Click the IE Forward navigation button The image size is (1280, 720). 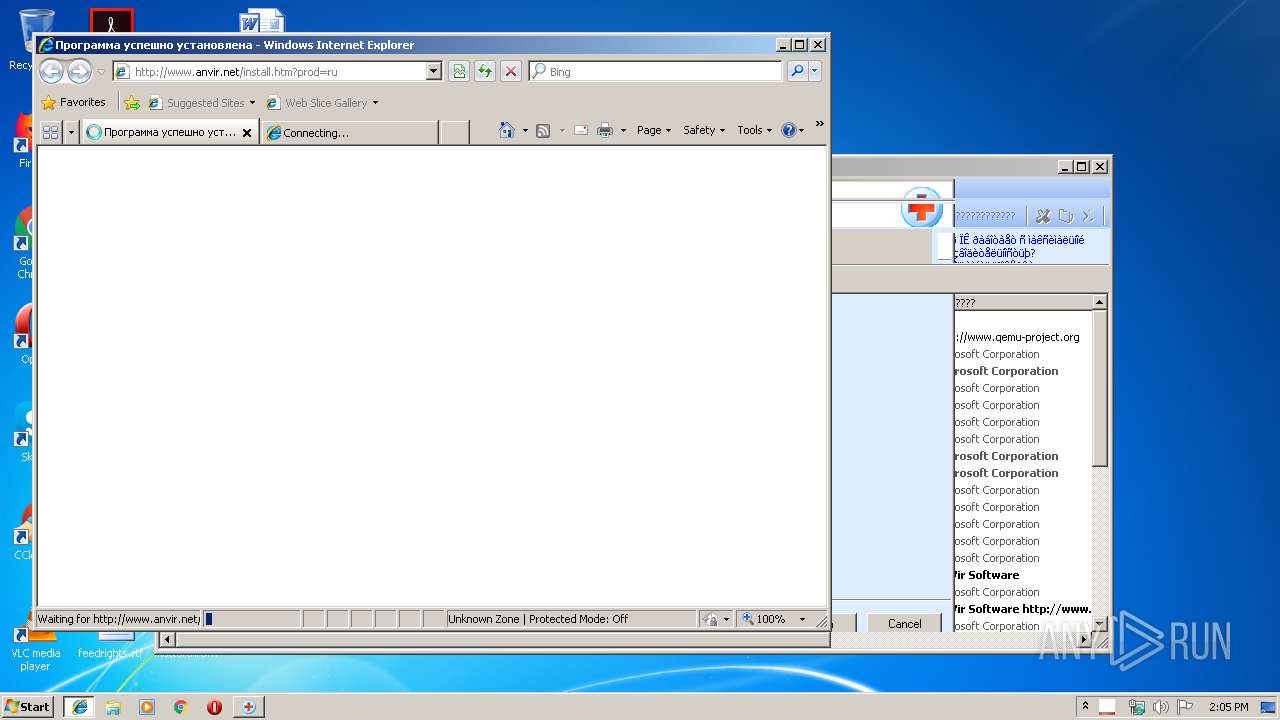(79, 71)
